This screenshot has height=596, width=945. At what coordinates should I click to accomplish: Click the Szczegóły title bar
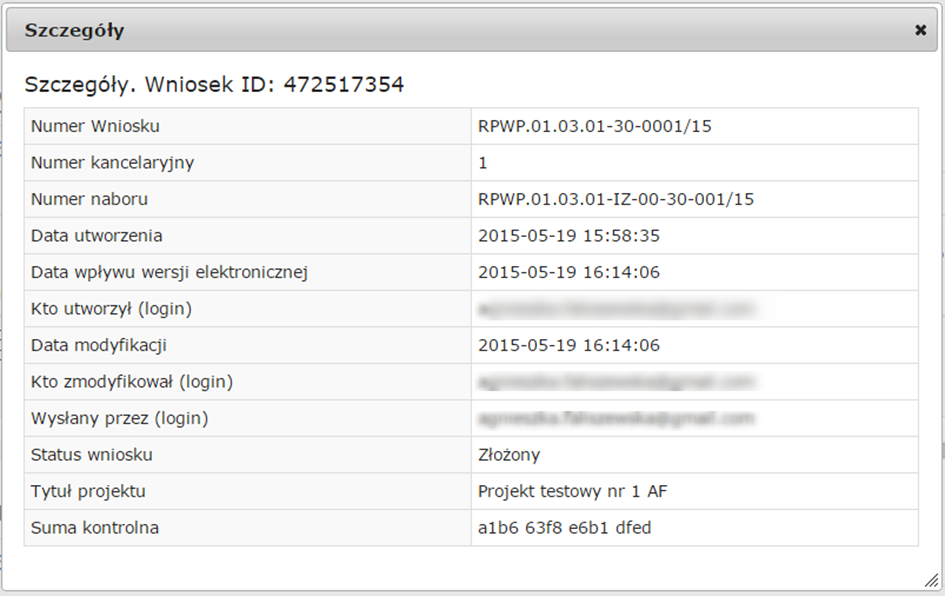pyautogui.click(x=472, y=30)
